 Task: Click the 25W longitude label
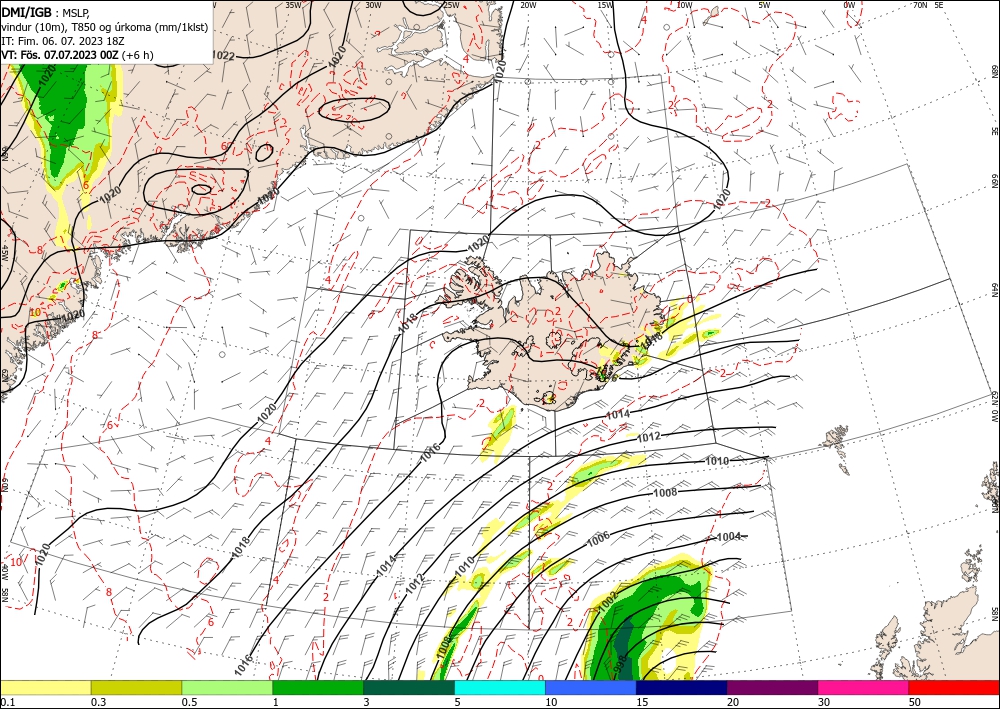pyautogui.click(x=451, y=5)
